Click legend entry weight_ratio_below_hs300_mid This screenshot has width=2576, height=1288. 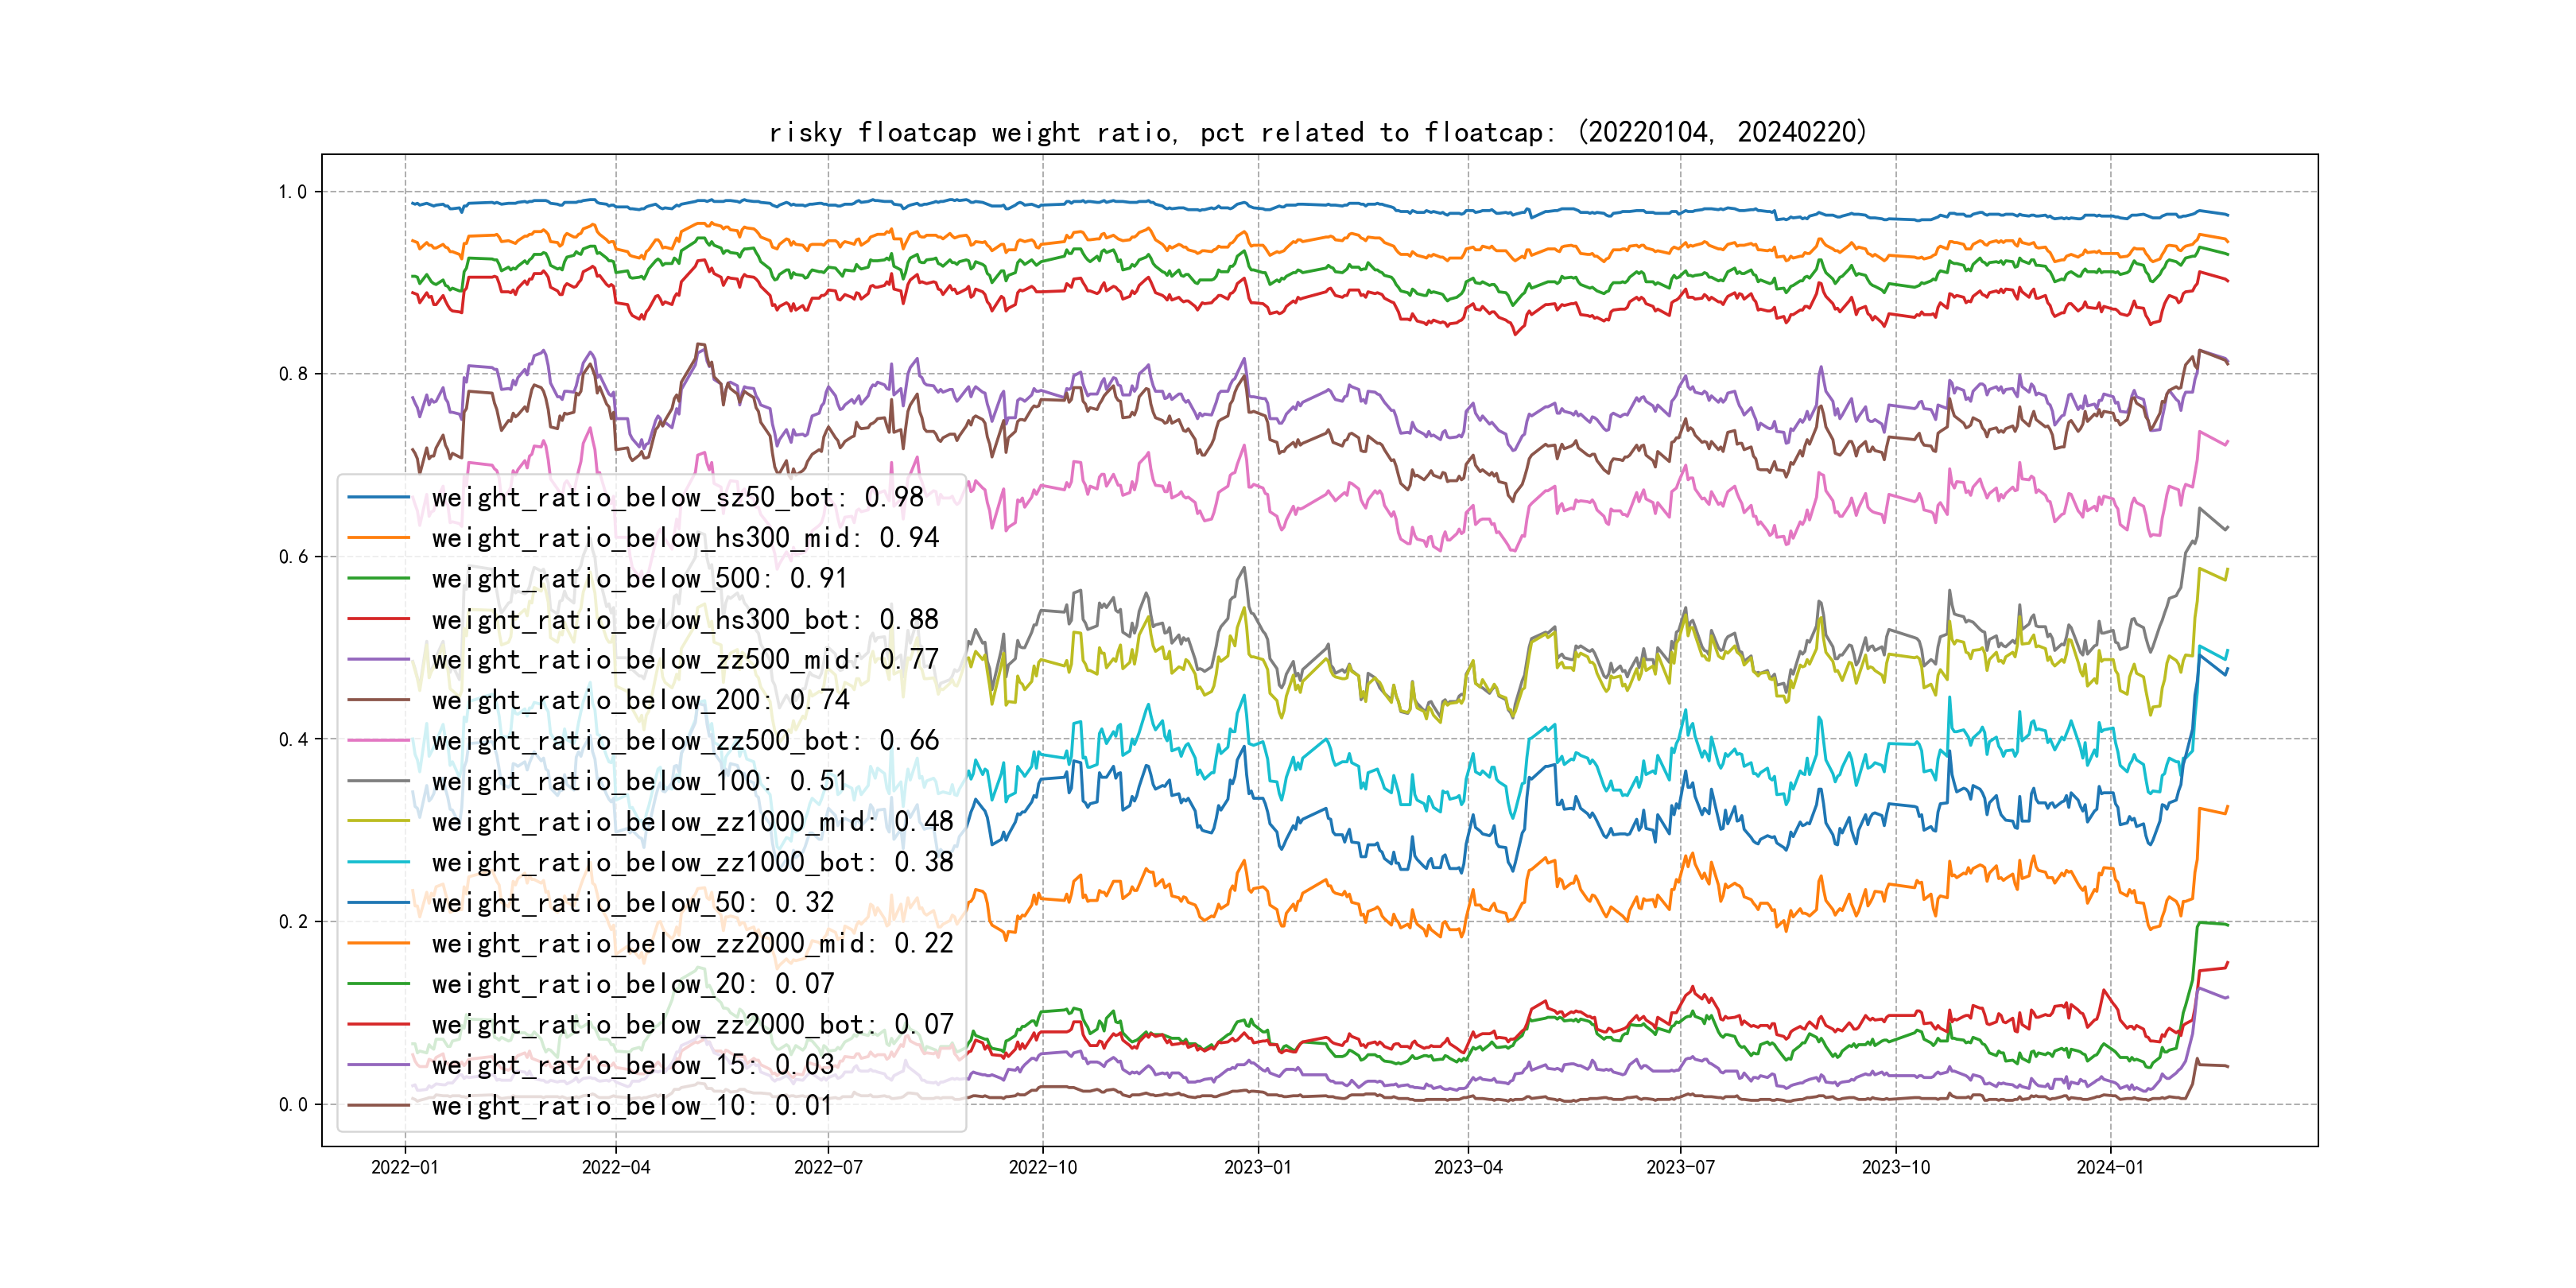tap(685, 538)
